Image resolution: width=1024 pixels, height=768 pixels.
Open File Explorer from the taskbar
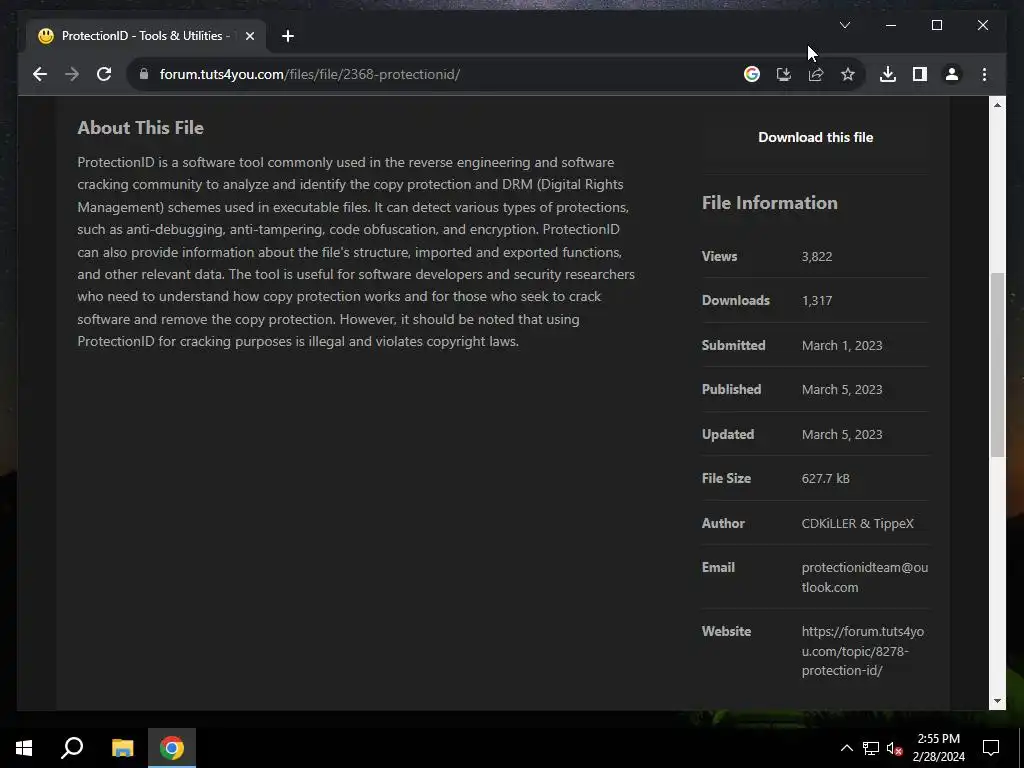122,748
